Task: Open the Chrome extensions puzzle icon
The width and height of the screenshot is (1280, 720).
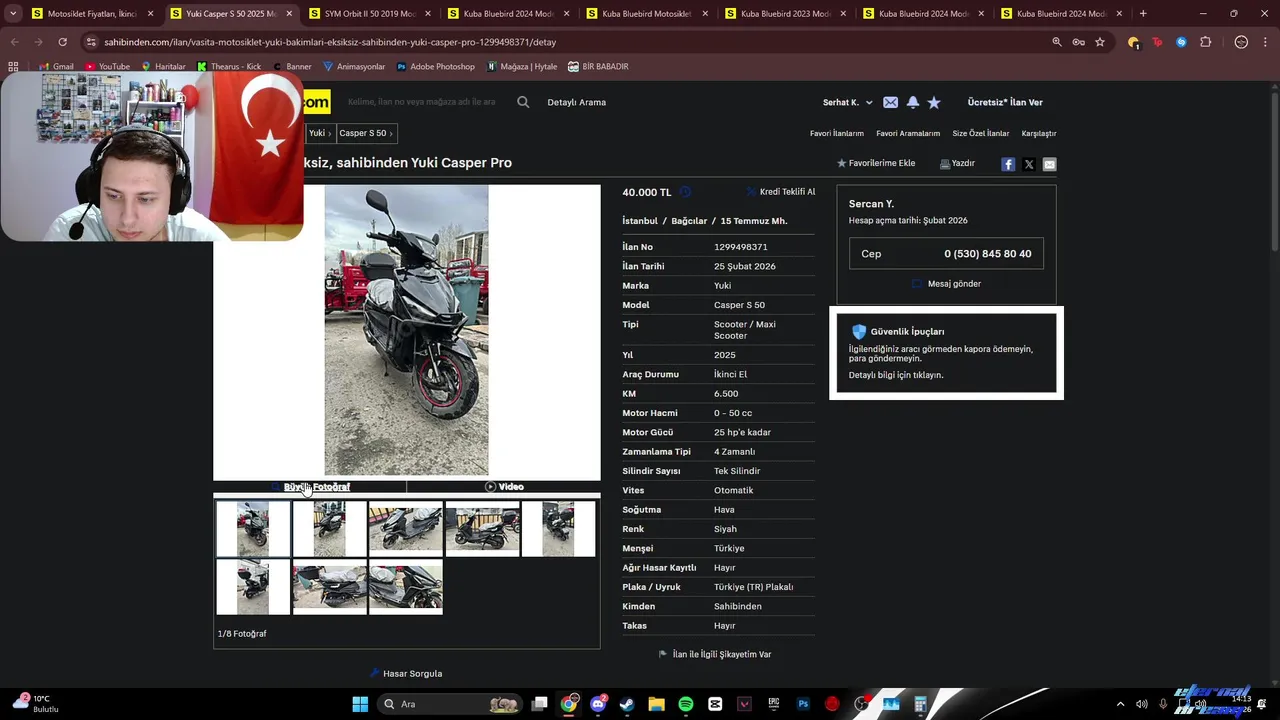Action: tap(1205, 42)
